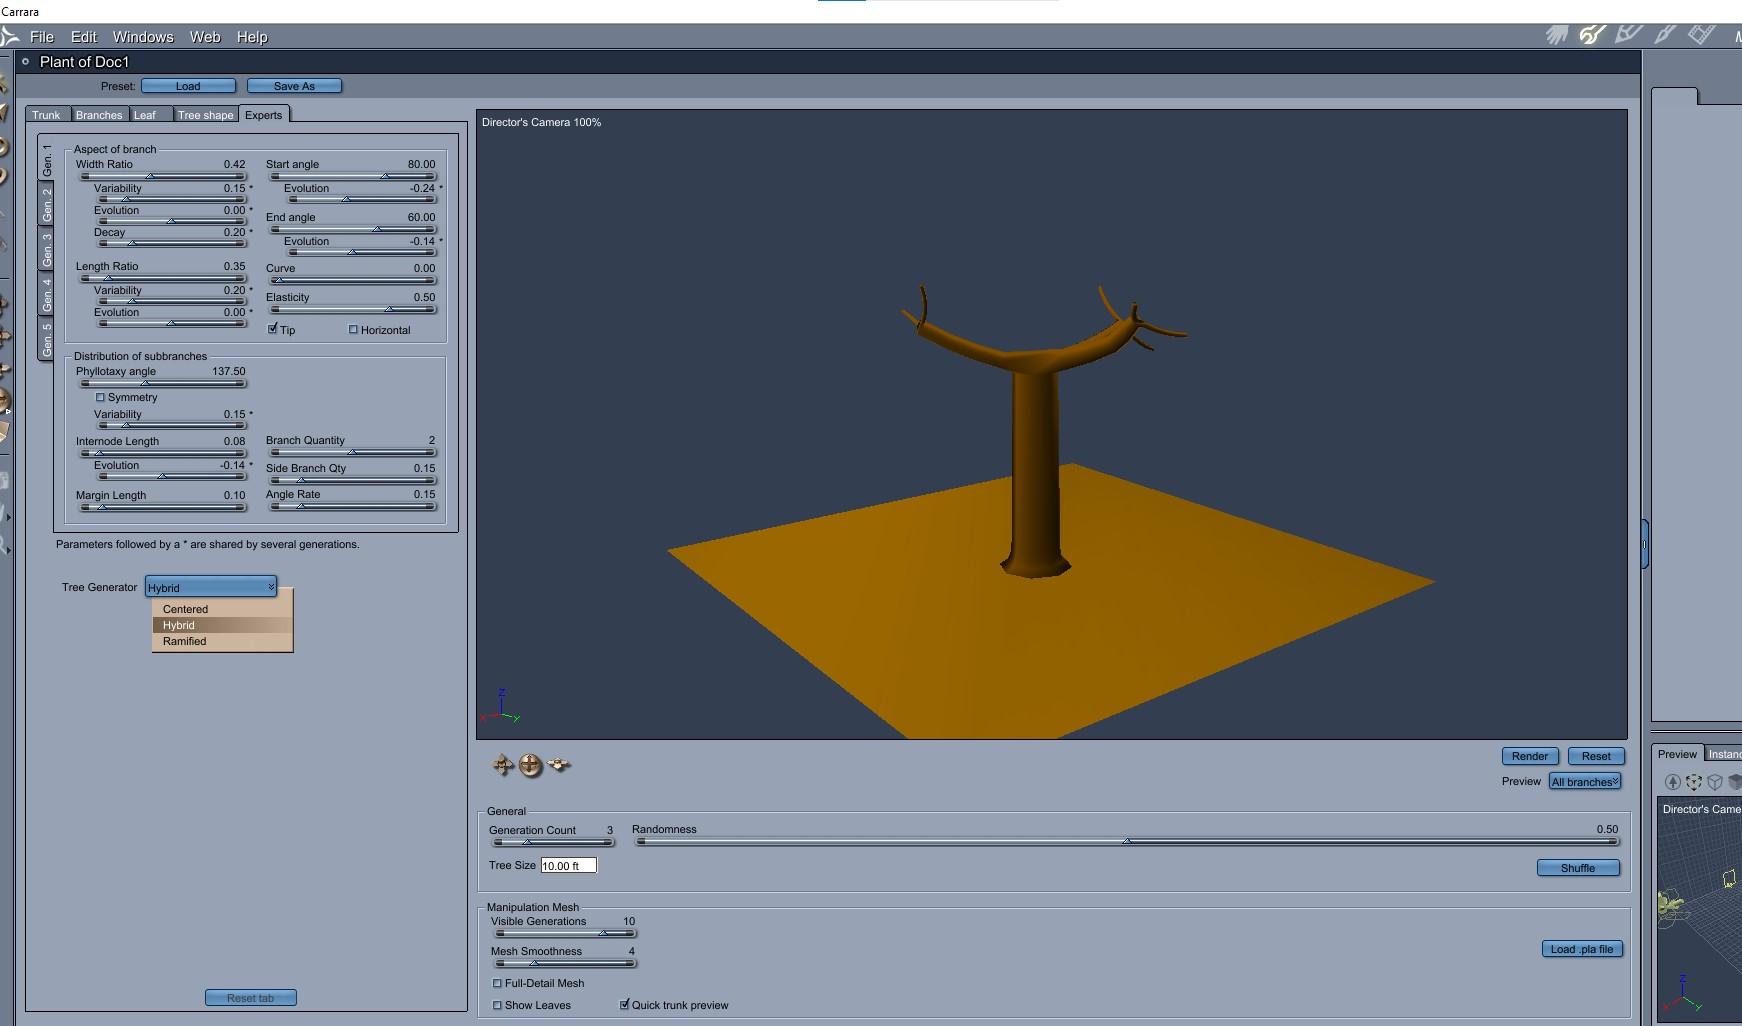Click the Generation Count slider
1742x1026 pixels.
pyautogui.click(x=553, y=842)
